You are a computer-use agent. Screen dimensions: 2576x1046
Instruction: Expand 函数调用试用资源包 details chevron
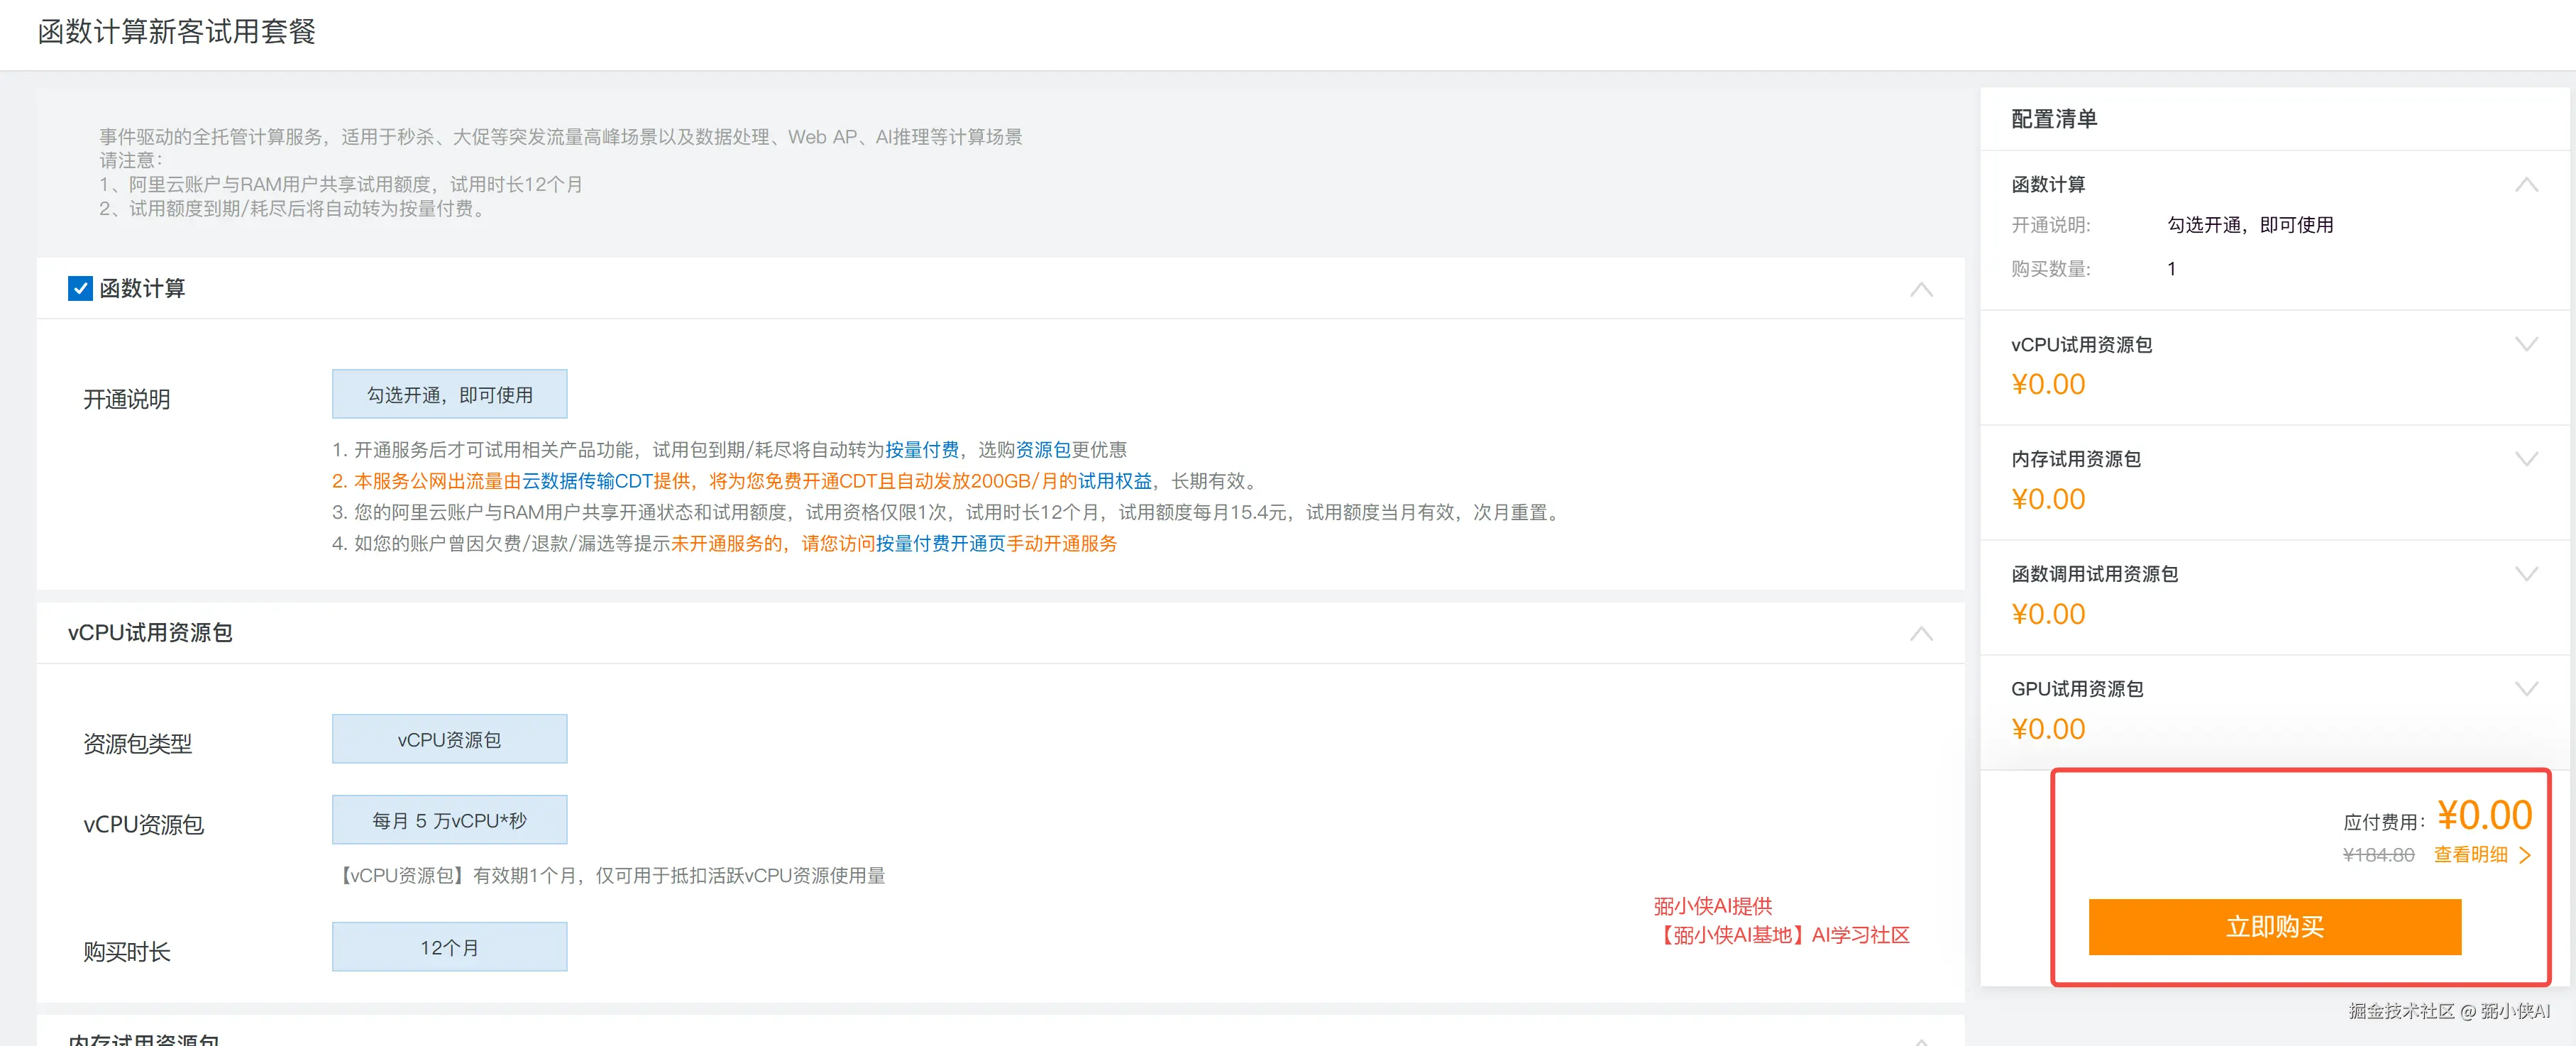click(2526, 575)
